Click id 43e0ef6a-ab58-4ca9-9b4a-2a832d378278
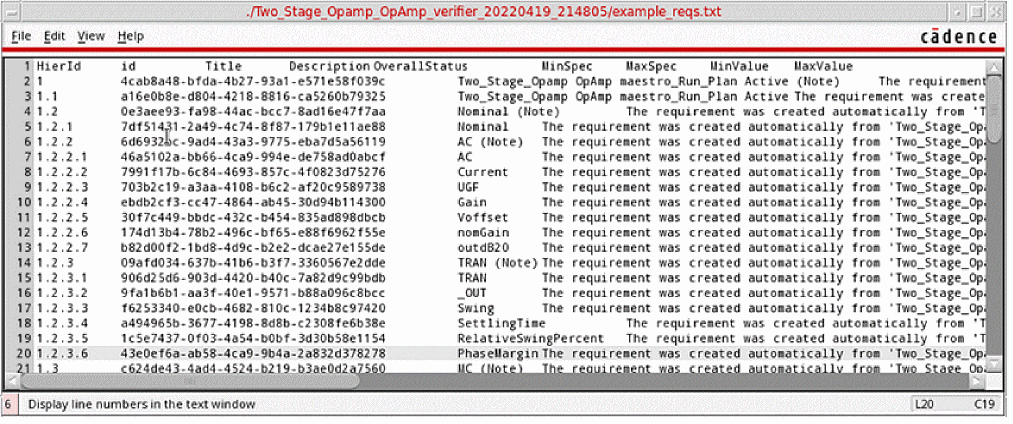The image size is (1013, 424). coord(253,354)
